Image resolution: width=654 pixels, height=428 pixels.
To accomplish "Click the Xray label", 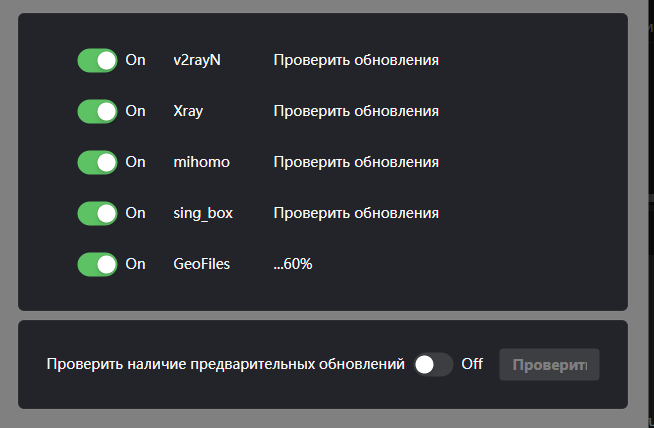I will pyautogui.click(x=188, y=111).
